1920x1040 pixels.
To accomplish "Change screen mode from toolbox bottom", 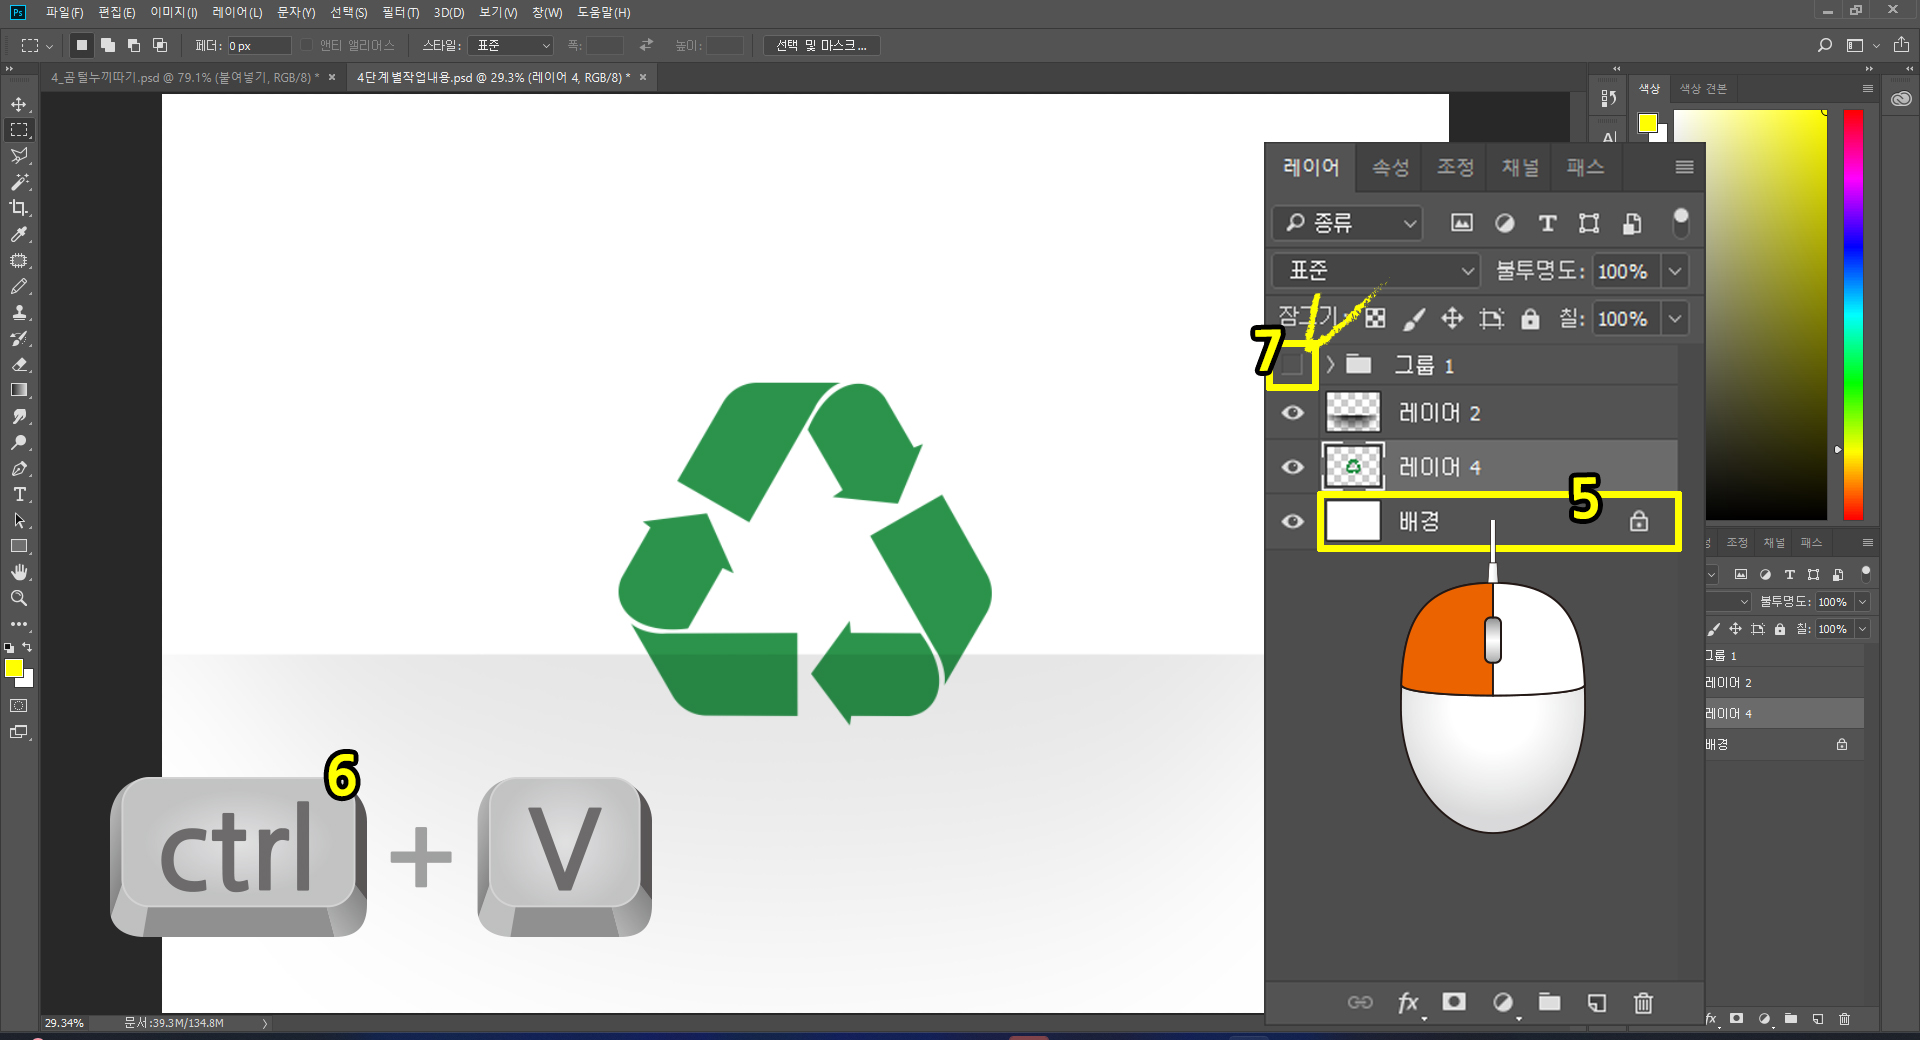I will 19,732.
